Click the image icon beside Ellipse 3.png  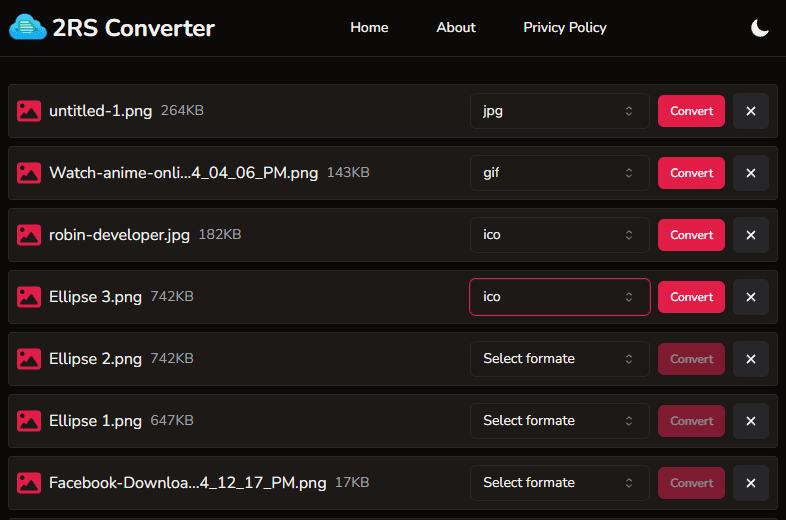29,297
